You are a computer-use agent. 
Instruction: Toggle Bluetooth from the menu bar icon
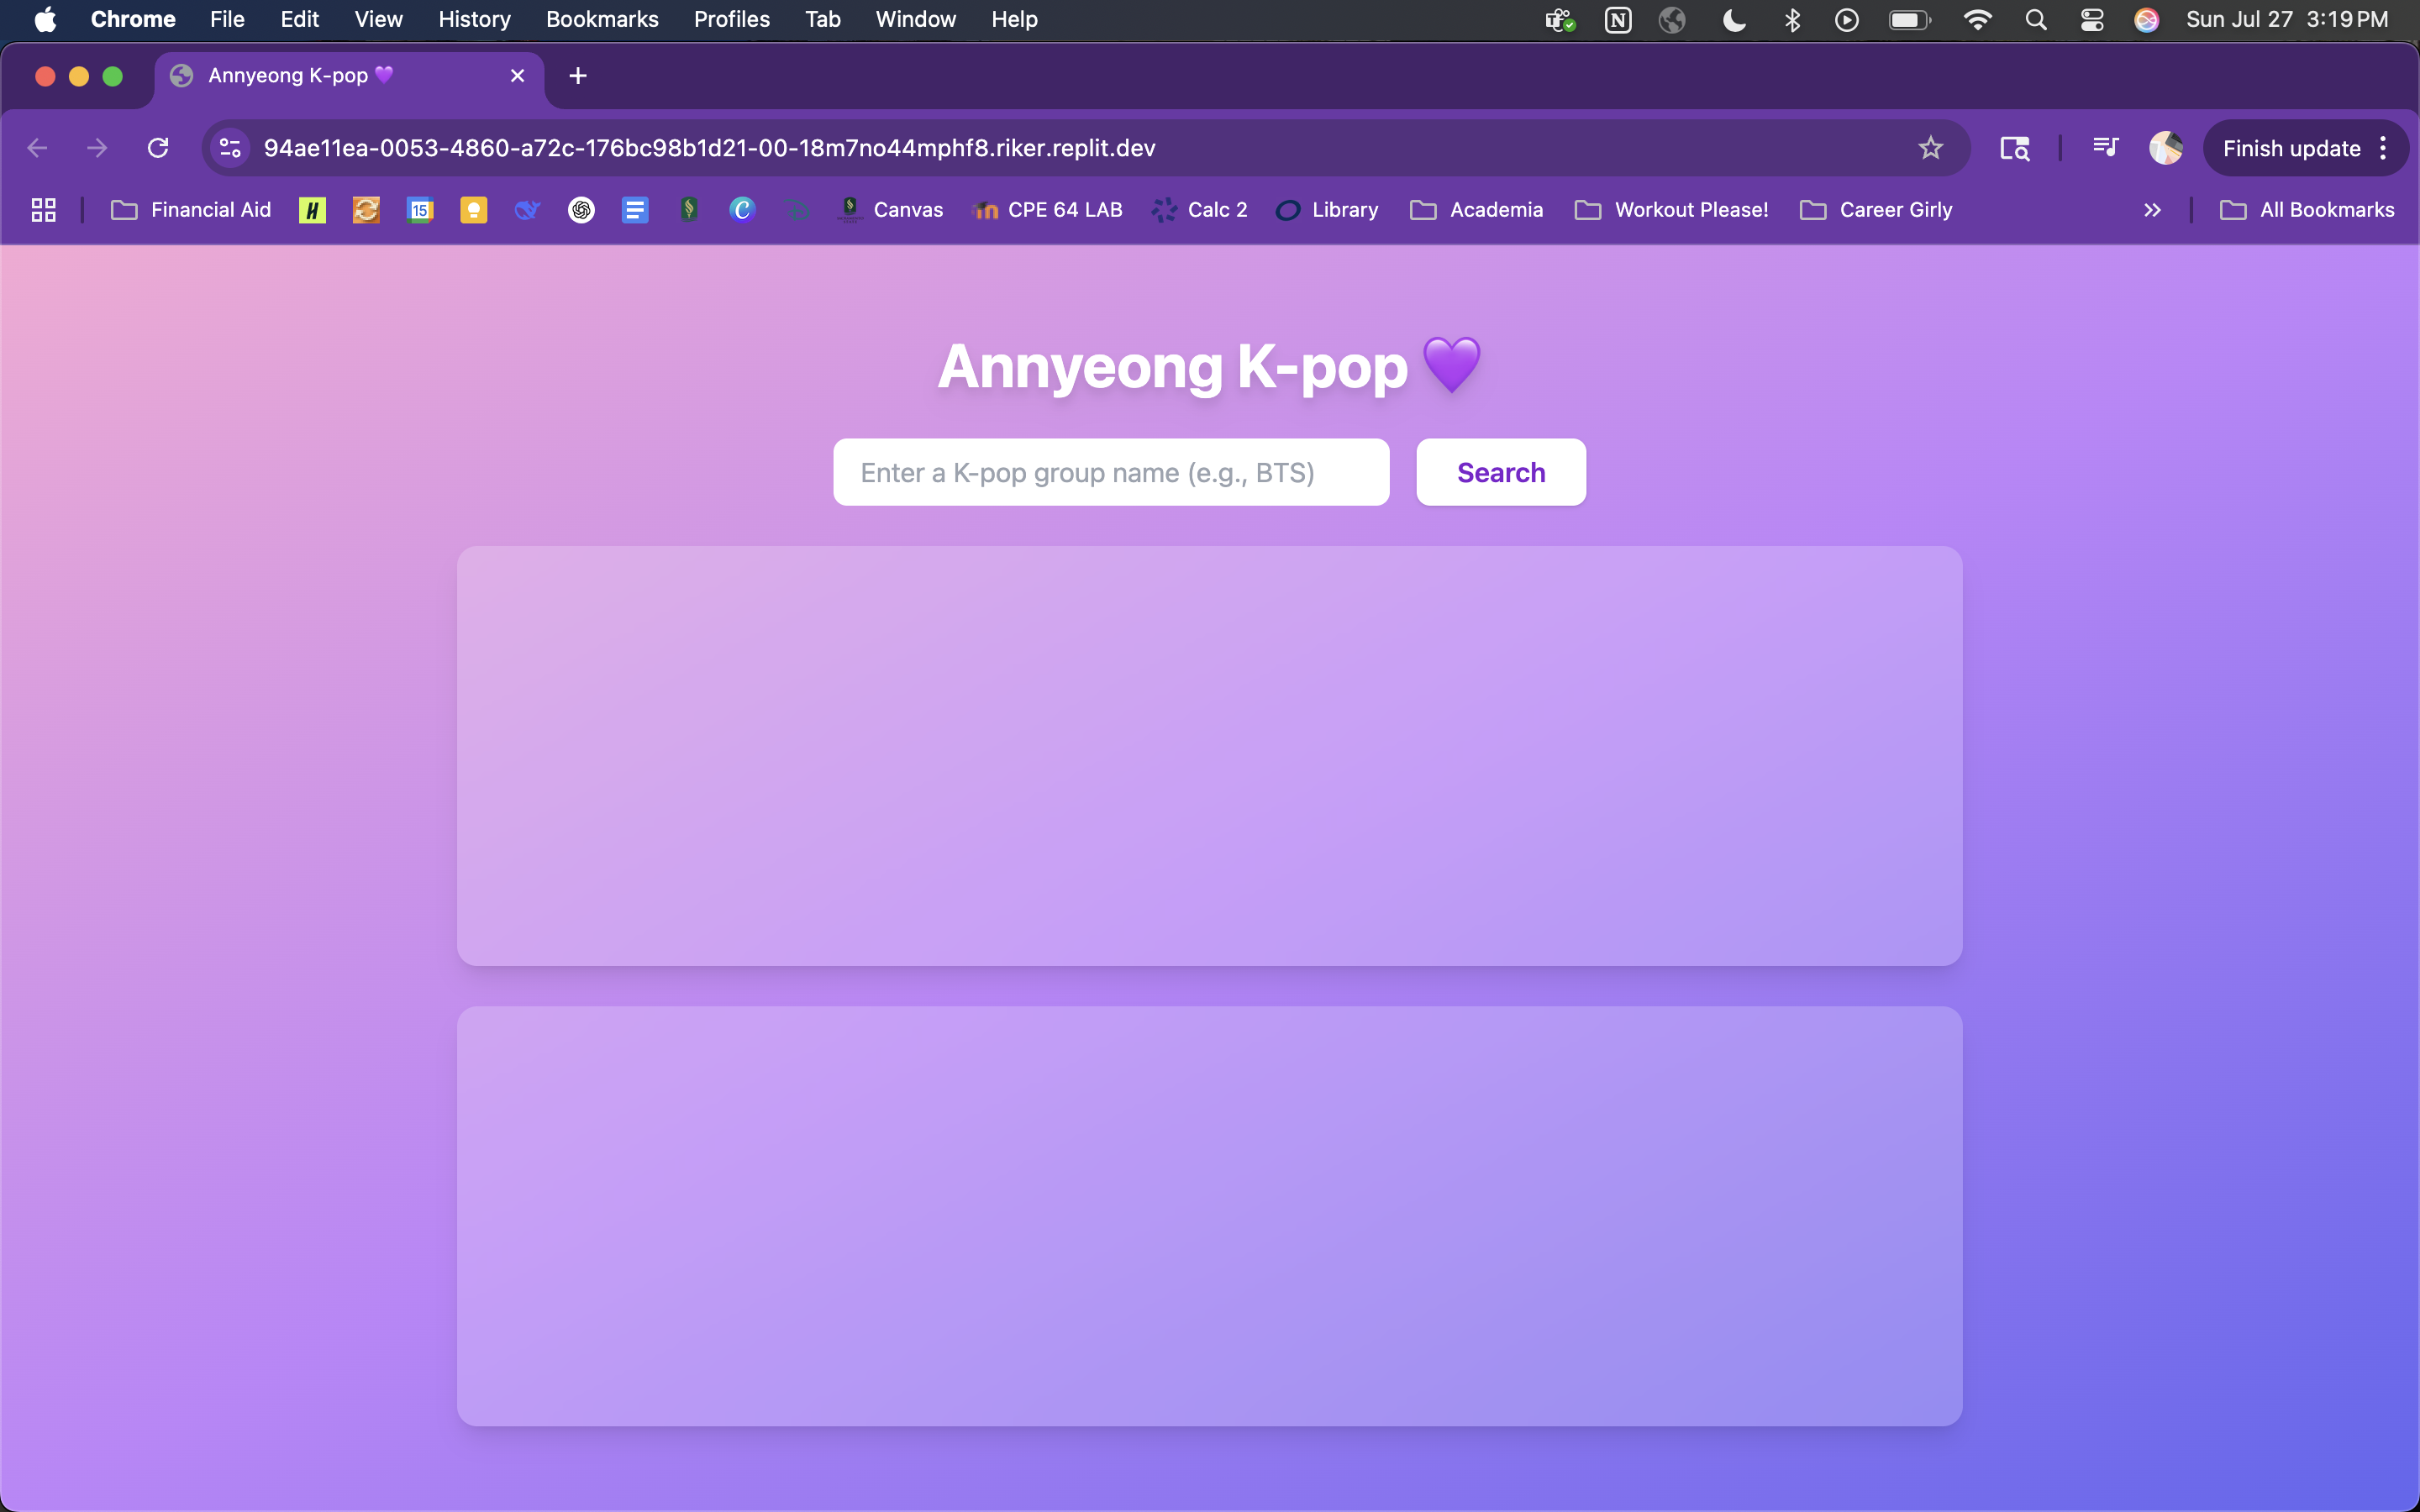(x=1792, y=20)
